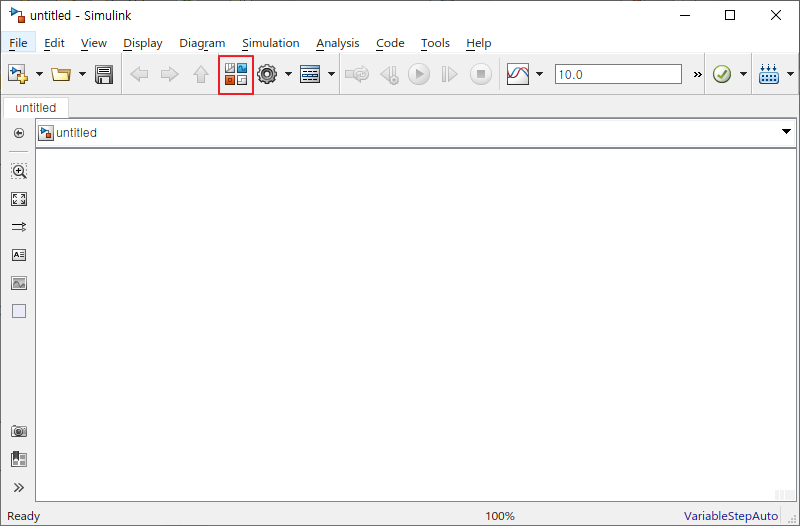Open the Display menu
The image size is (800, 526).
tap(143, 43)
